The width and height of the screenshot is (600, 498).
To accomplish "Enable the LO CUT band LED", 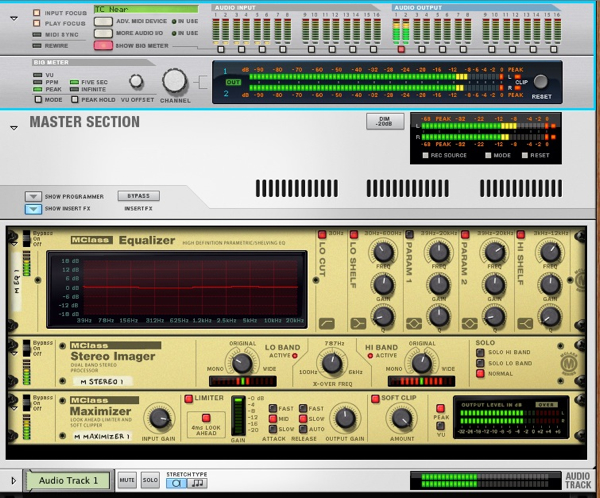I will tap(322, 234).
